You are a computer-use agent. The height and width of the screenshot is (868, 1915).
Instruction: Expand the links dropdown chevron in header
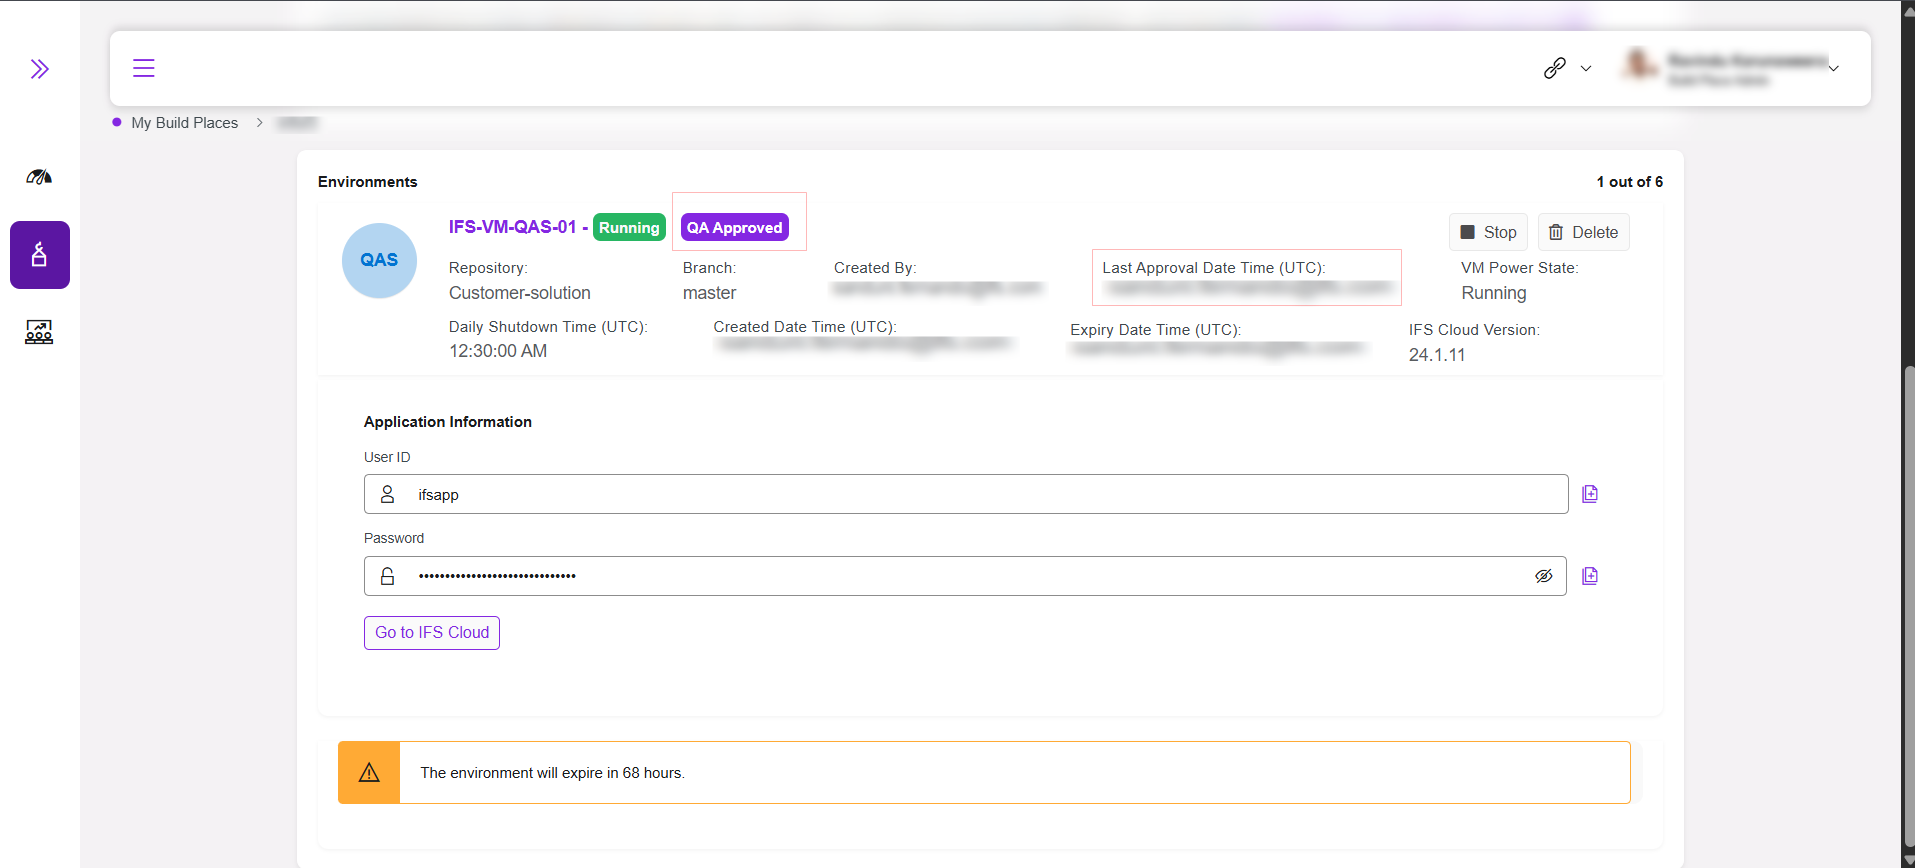1586,69
